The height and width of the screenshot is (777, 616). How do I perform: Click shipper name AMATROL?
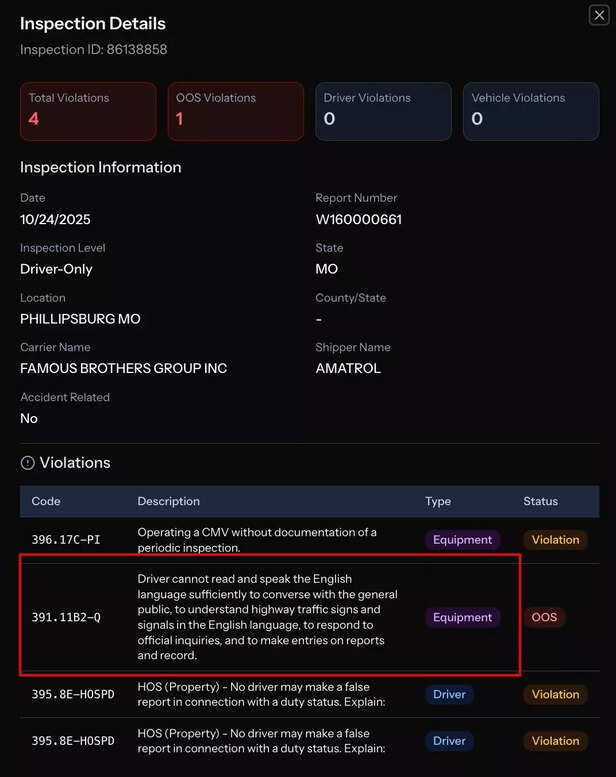click(x=348, y=368)
